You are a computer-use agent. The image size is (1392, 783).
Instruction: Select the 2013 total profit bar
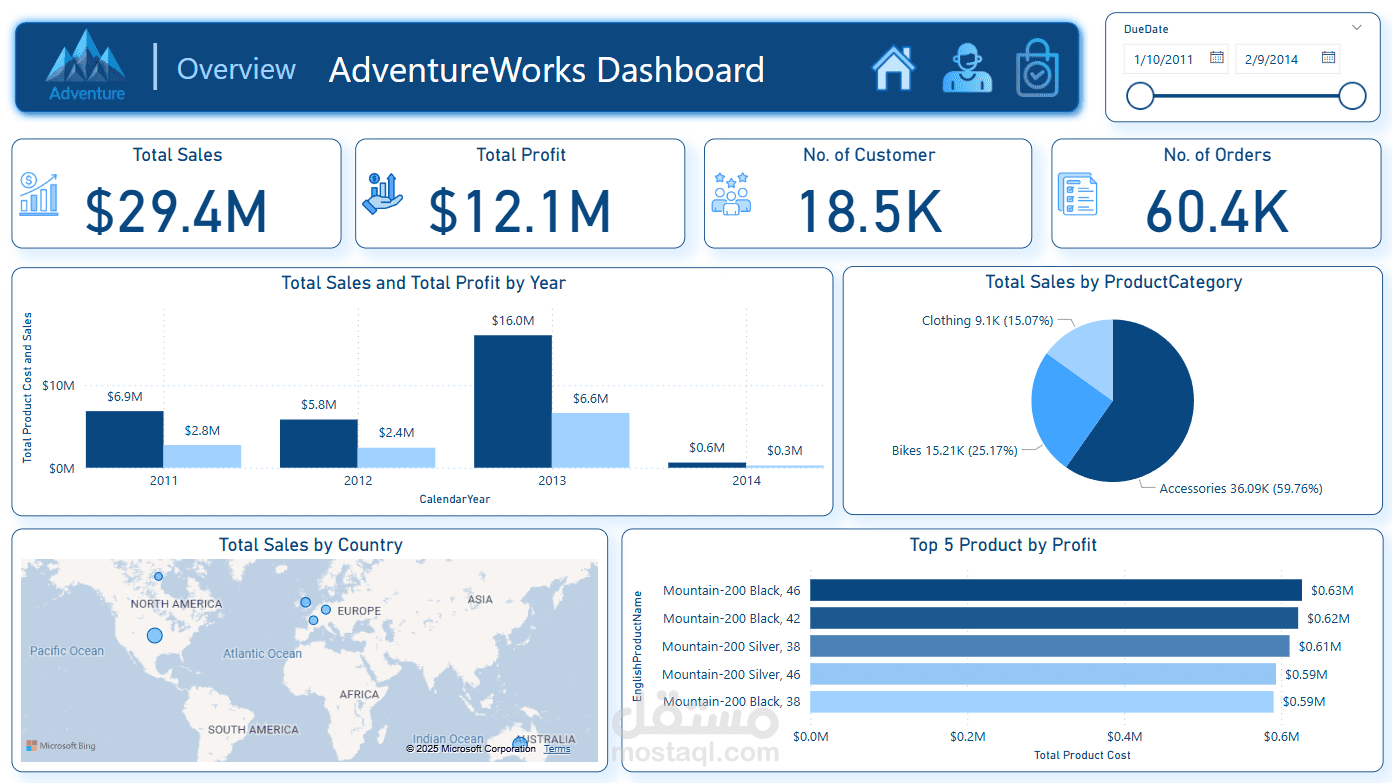591,440
